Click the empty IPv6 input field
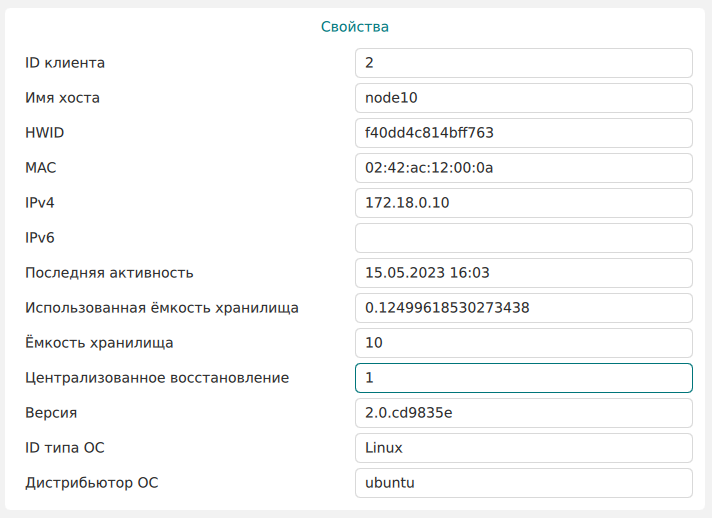 point(523,238)
